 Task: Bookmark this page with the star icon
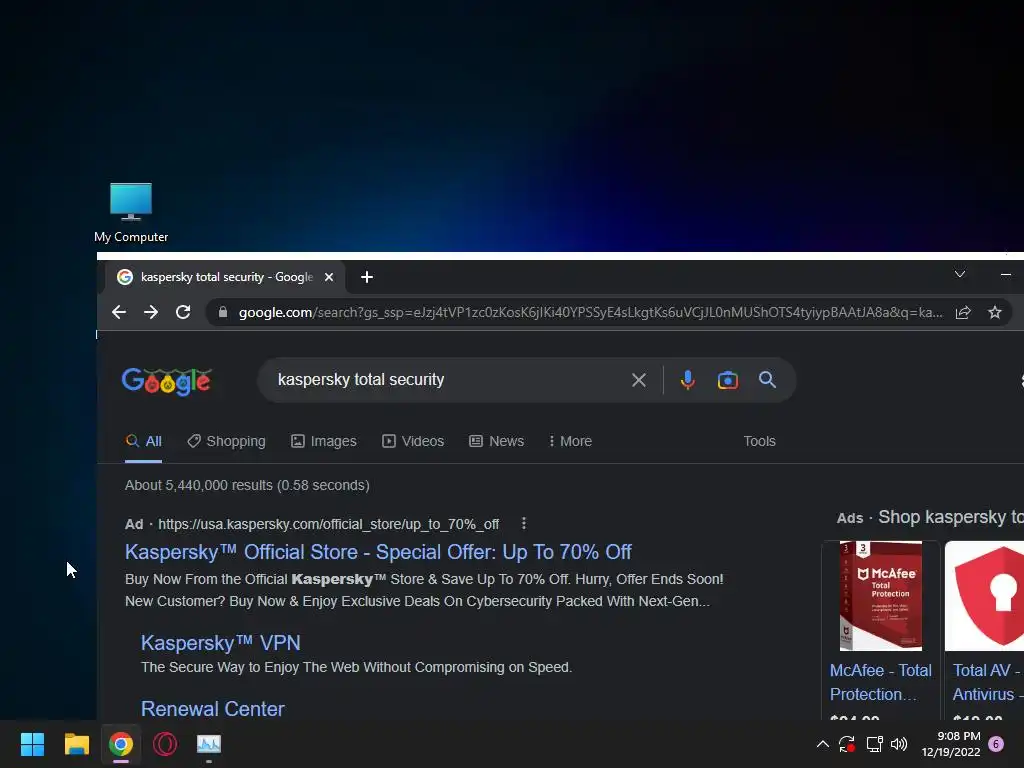coord(995,312)
